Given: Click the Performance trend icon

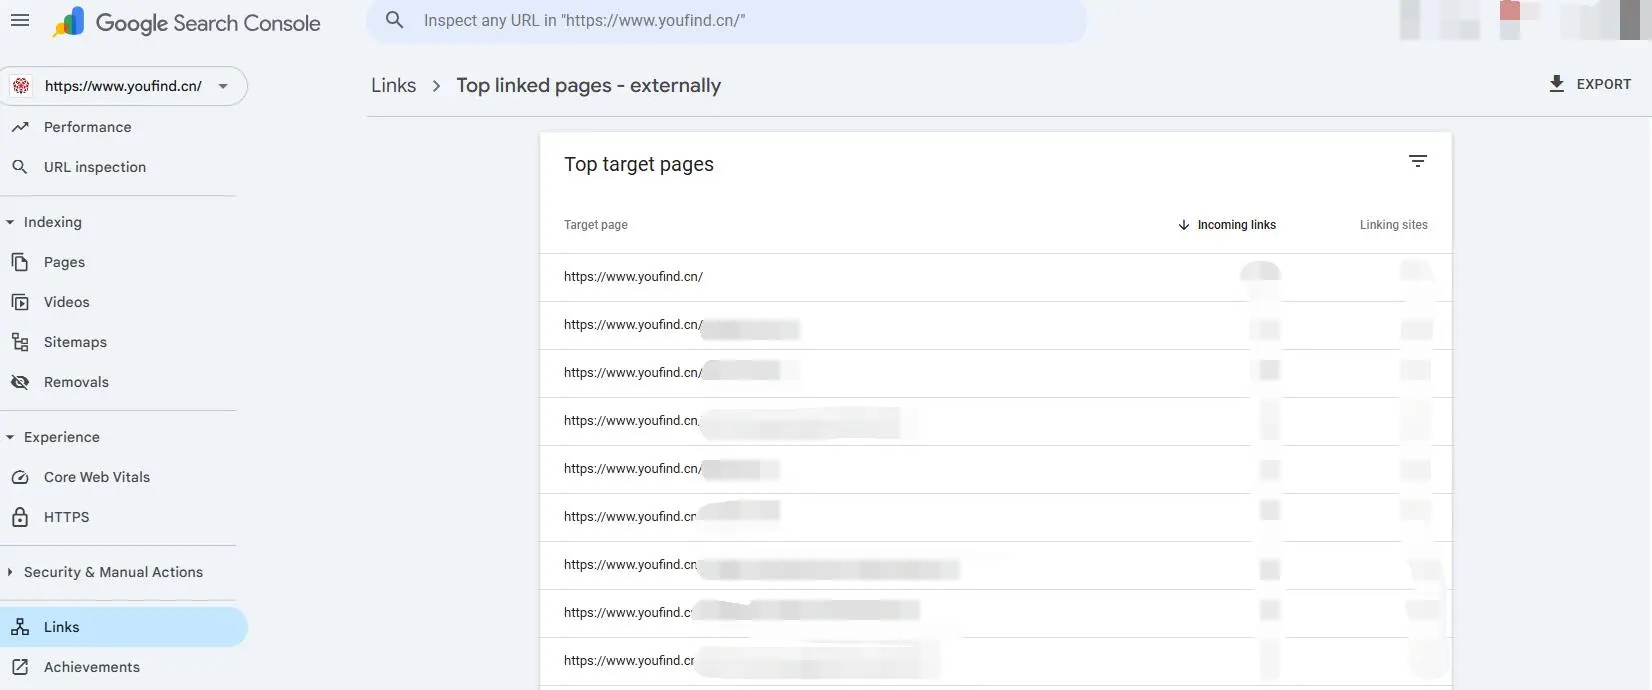Looking at the screenshot, I should pyautogui.click(x=20, y=127).
